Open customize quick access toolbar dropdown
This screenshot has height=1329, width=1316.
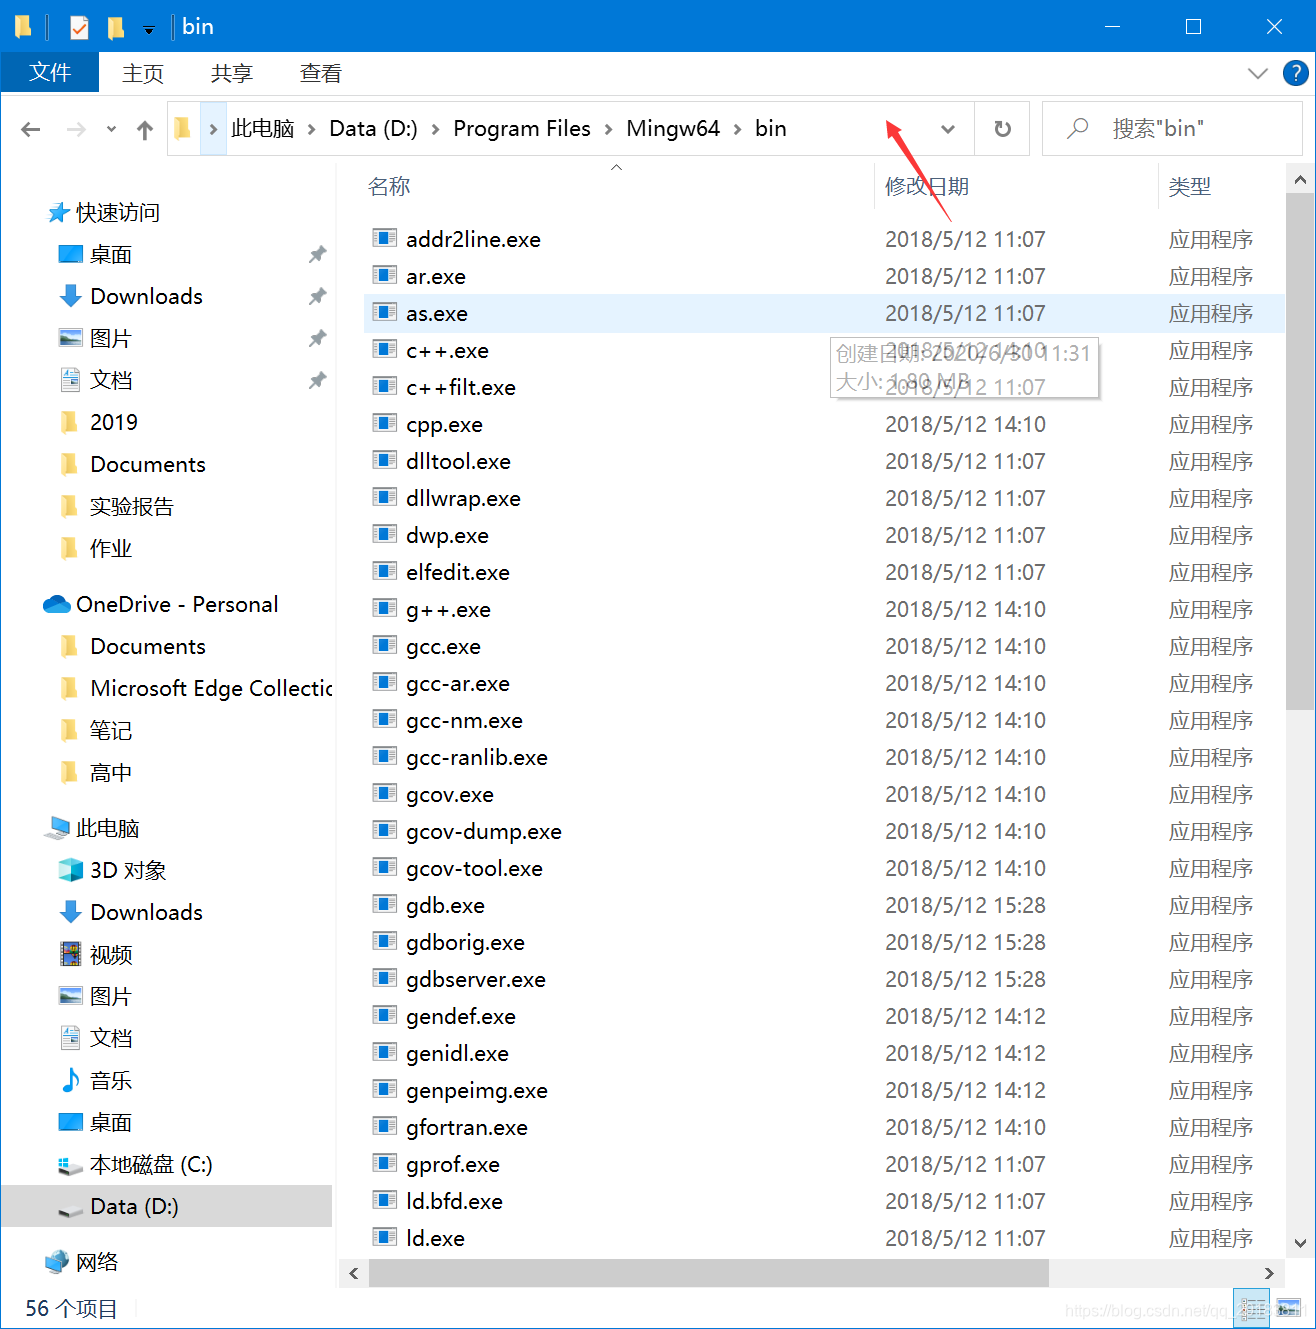coord(149,30)
